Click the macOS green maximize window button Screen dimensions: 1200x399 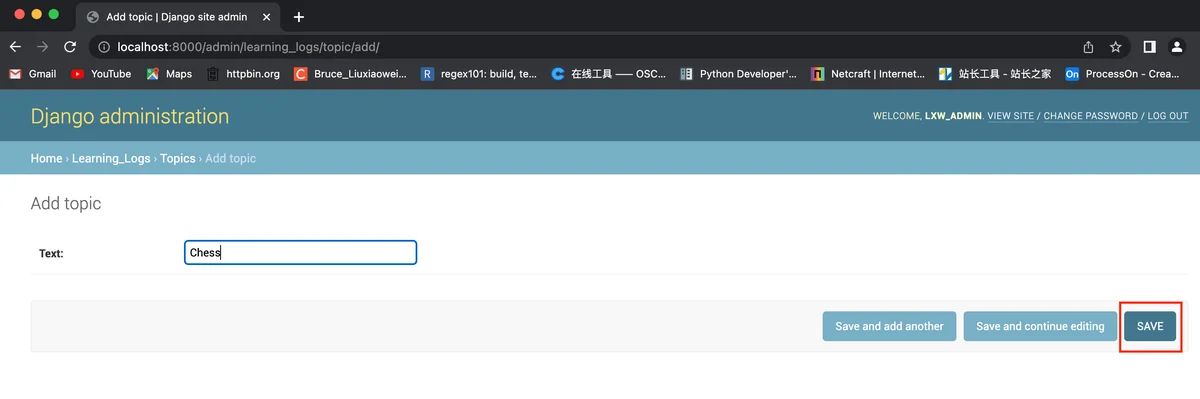pos(53,14)
